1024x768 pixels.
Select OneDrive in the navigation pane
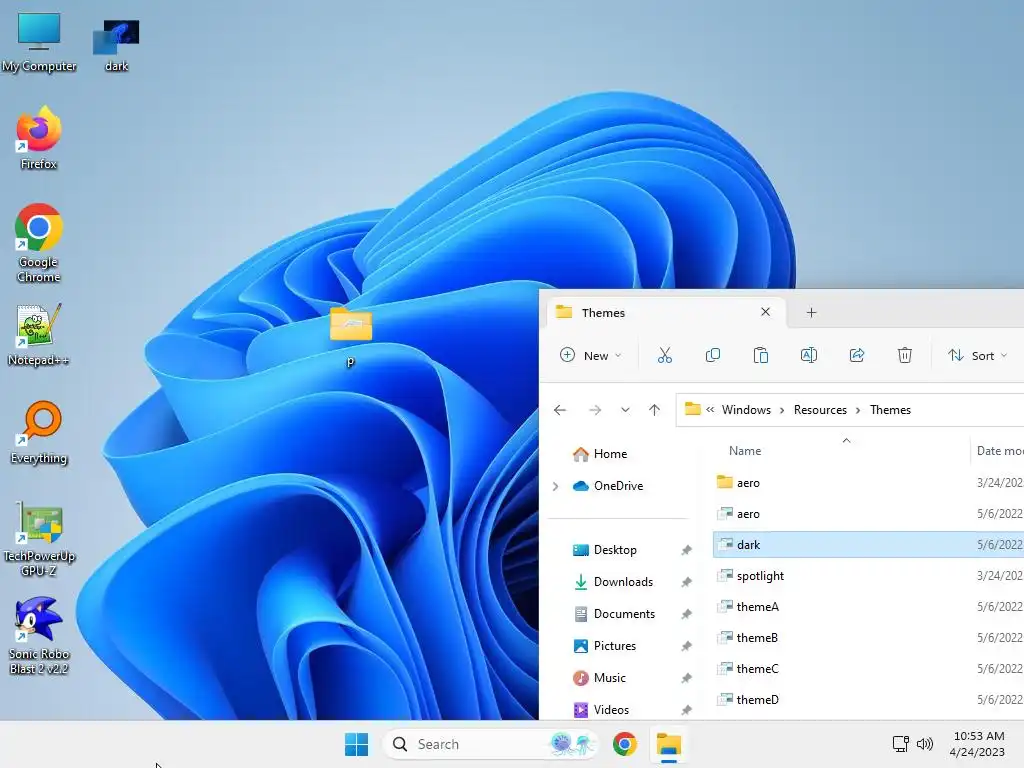[x=607, y=486]
